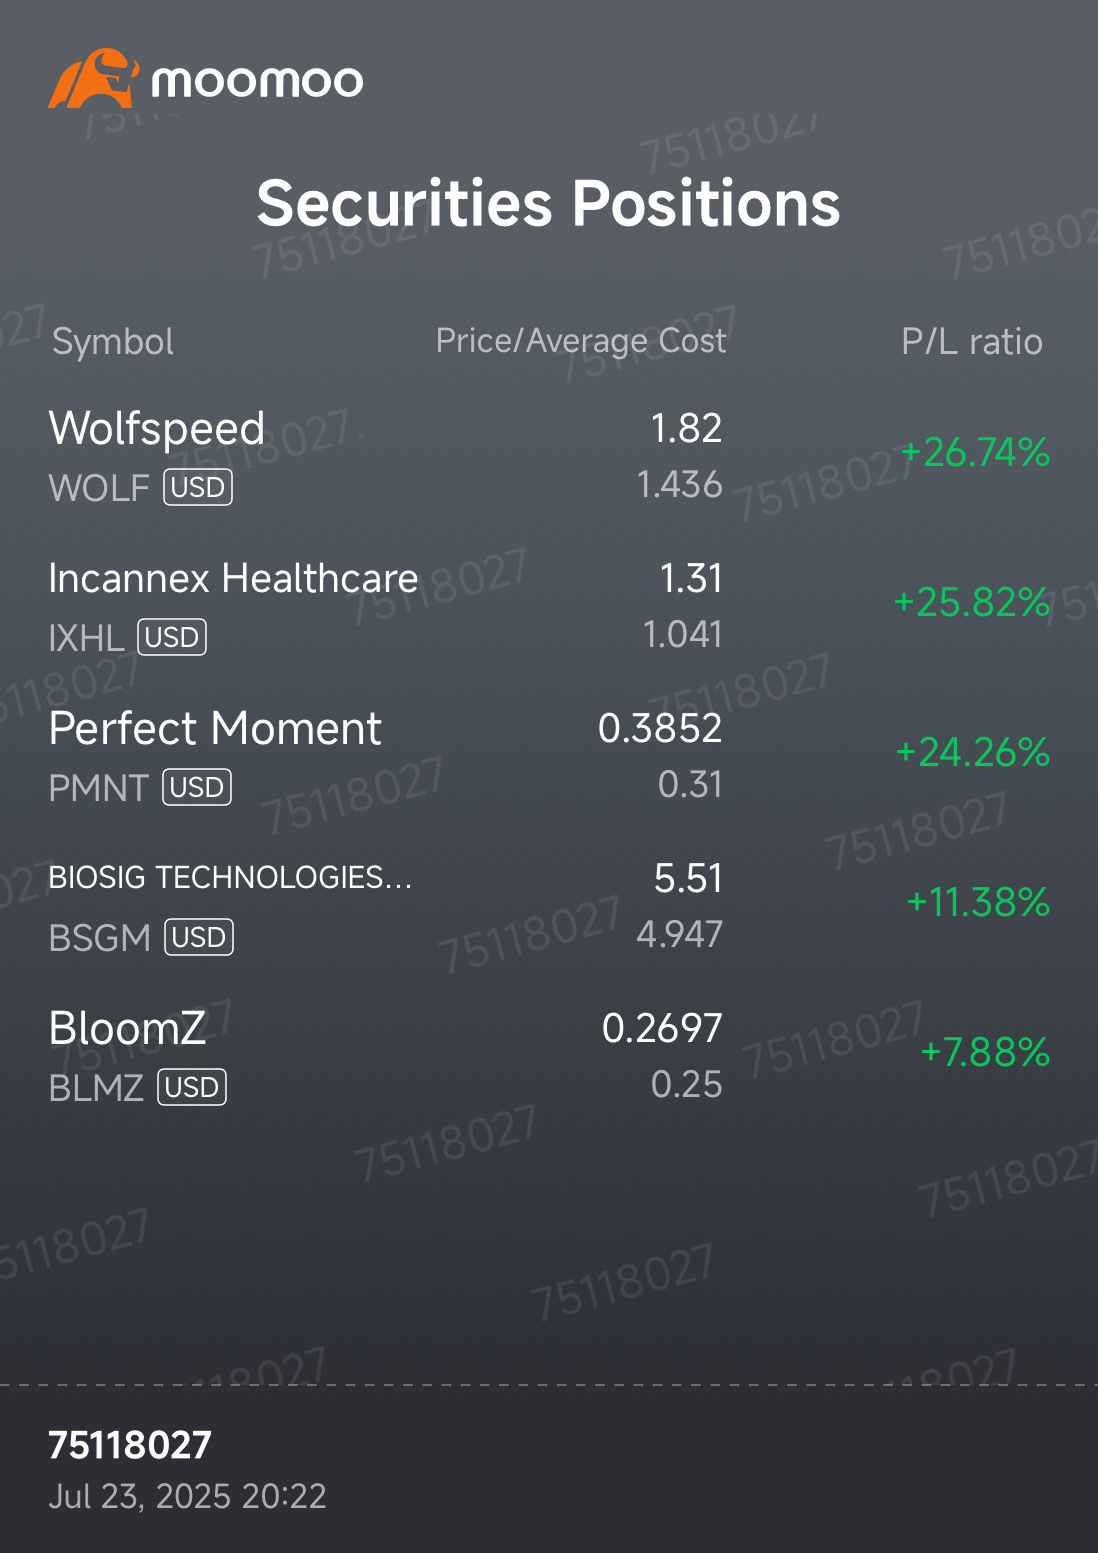1098x1553 pixels.
Task: Open the BloomZ position row
Action: pos(549,1056)
